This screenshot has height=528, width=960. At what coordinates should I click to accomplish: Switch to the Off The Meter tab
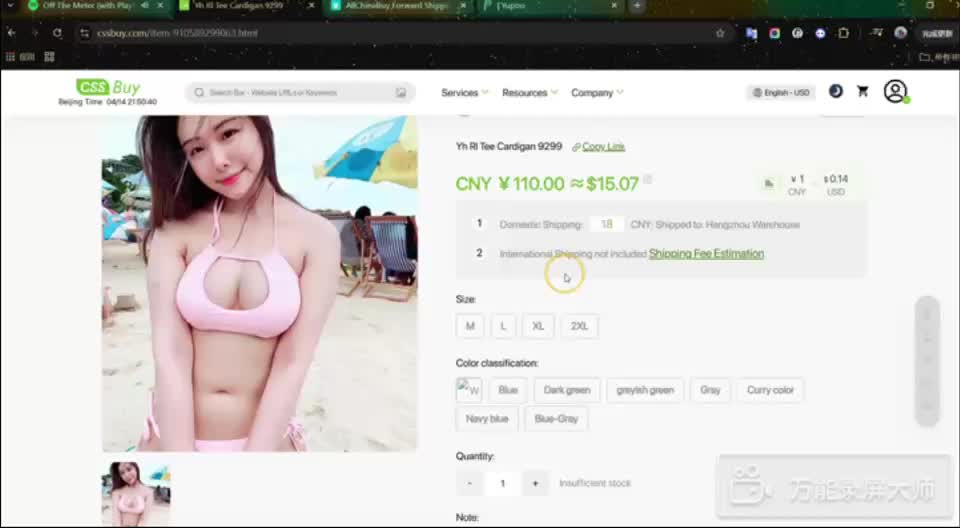(86, 6)
